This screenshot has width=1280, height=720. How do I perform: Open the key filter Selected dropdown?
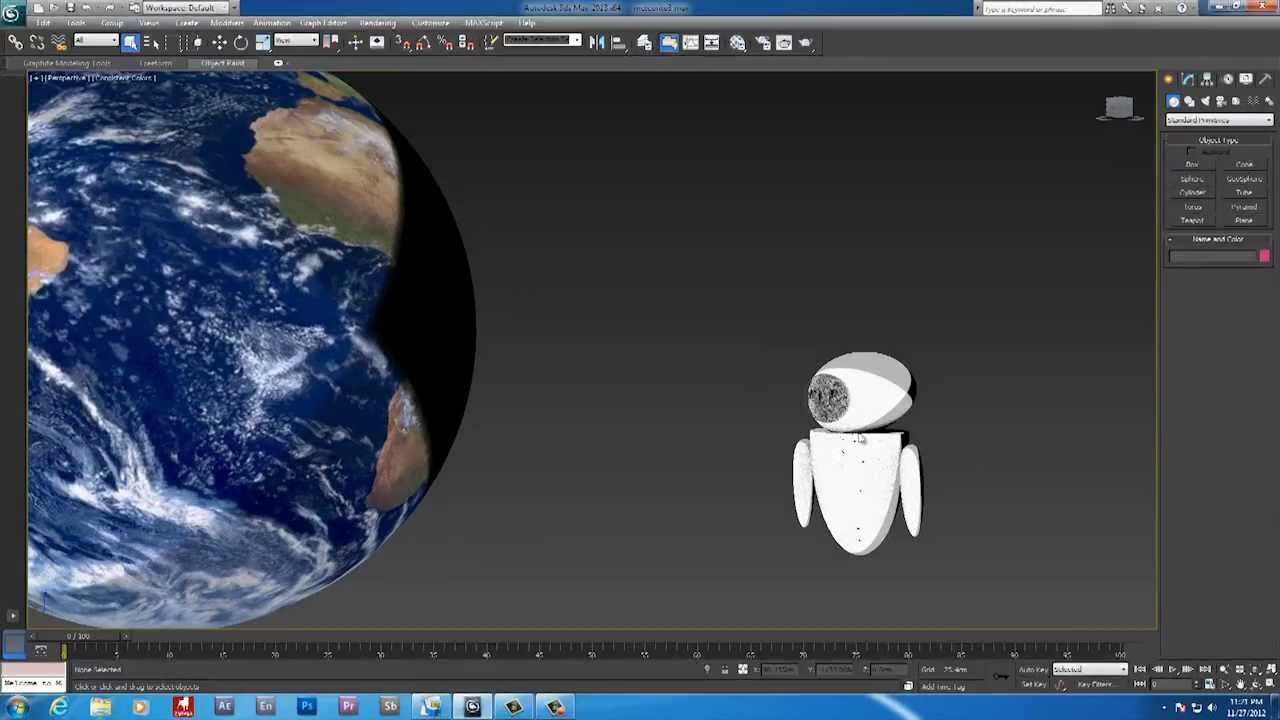point(1090,669)
